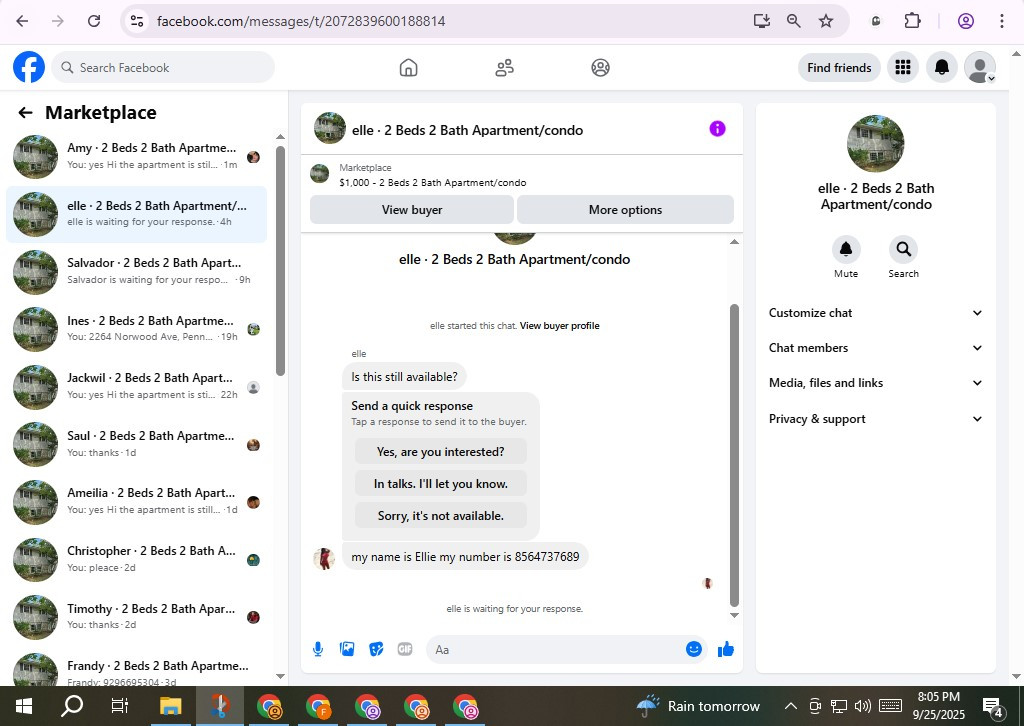The width and height of the screenshot is (1024, 726).
Task: Click the $1,000 listing title in chat header
Action: 432,183
